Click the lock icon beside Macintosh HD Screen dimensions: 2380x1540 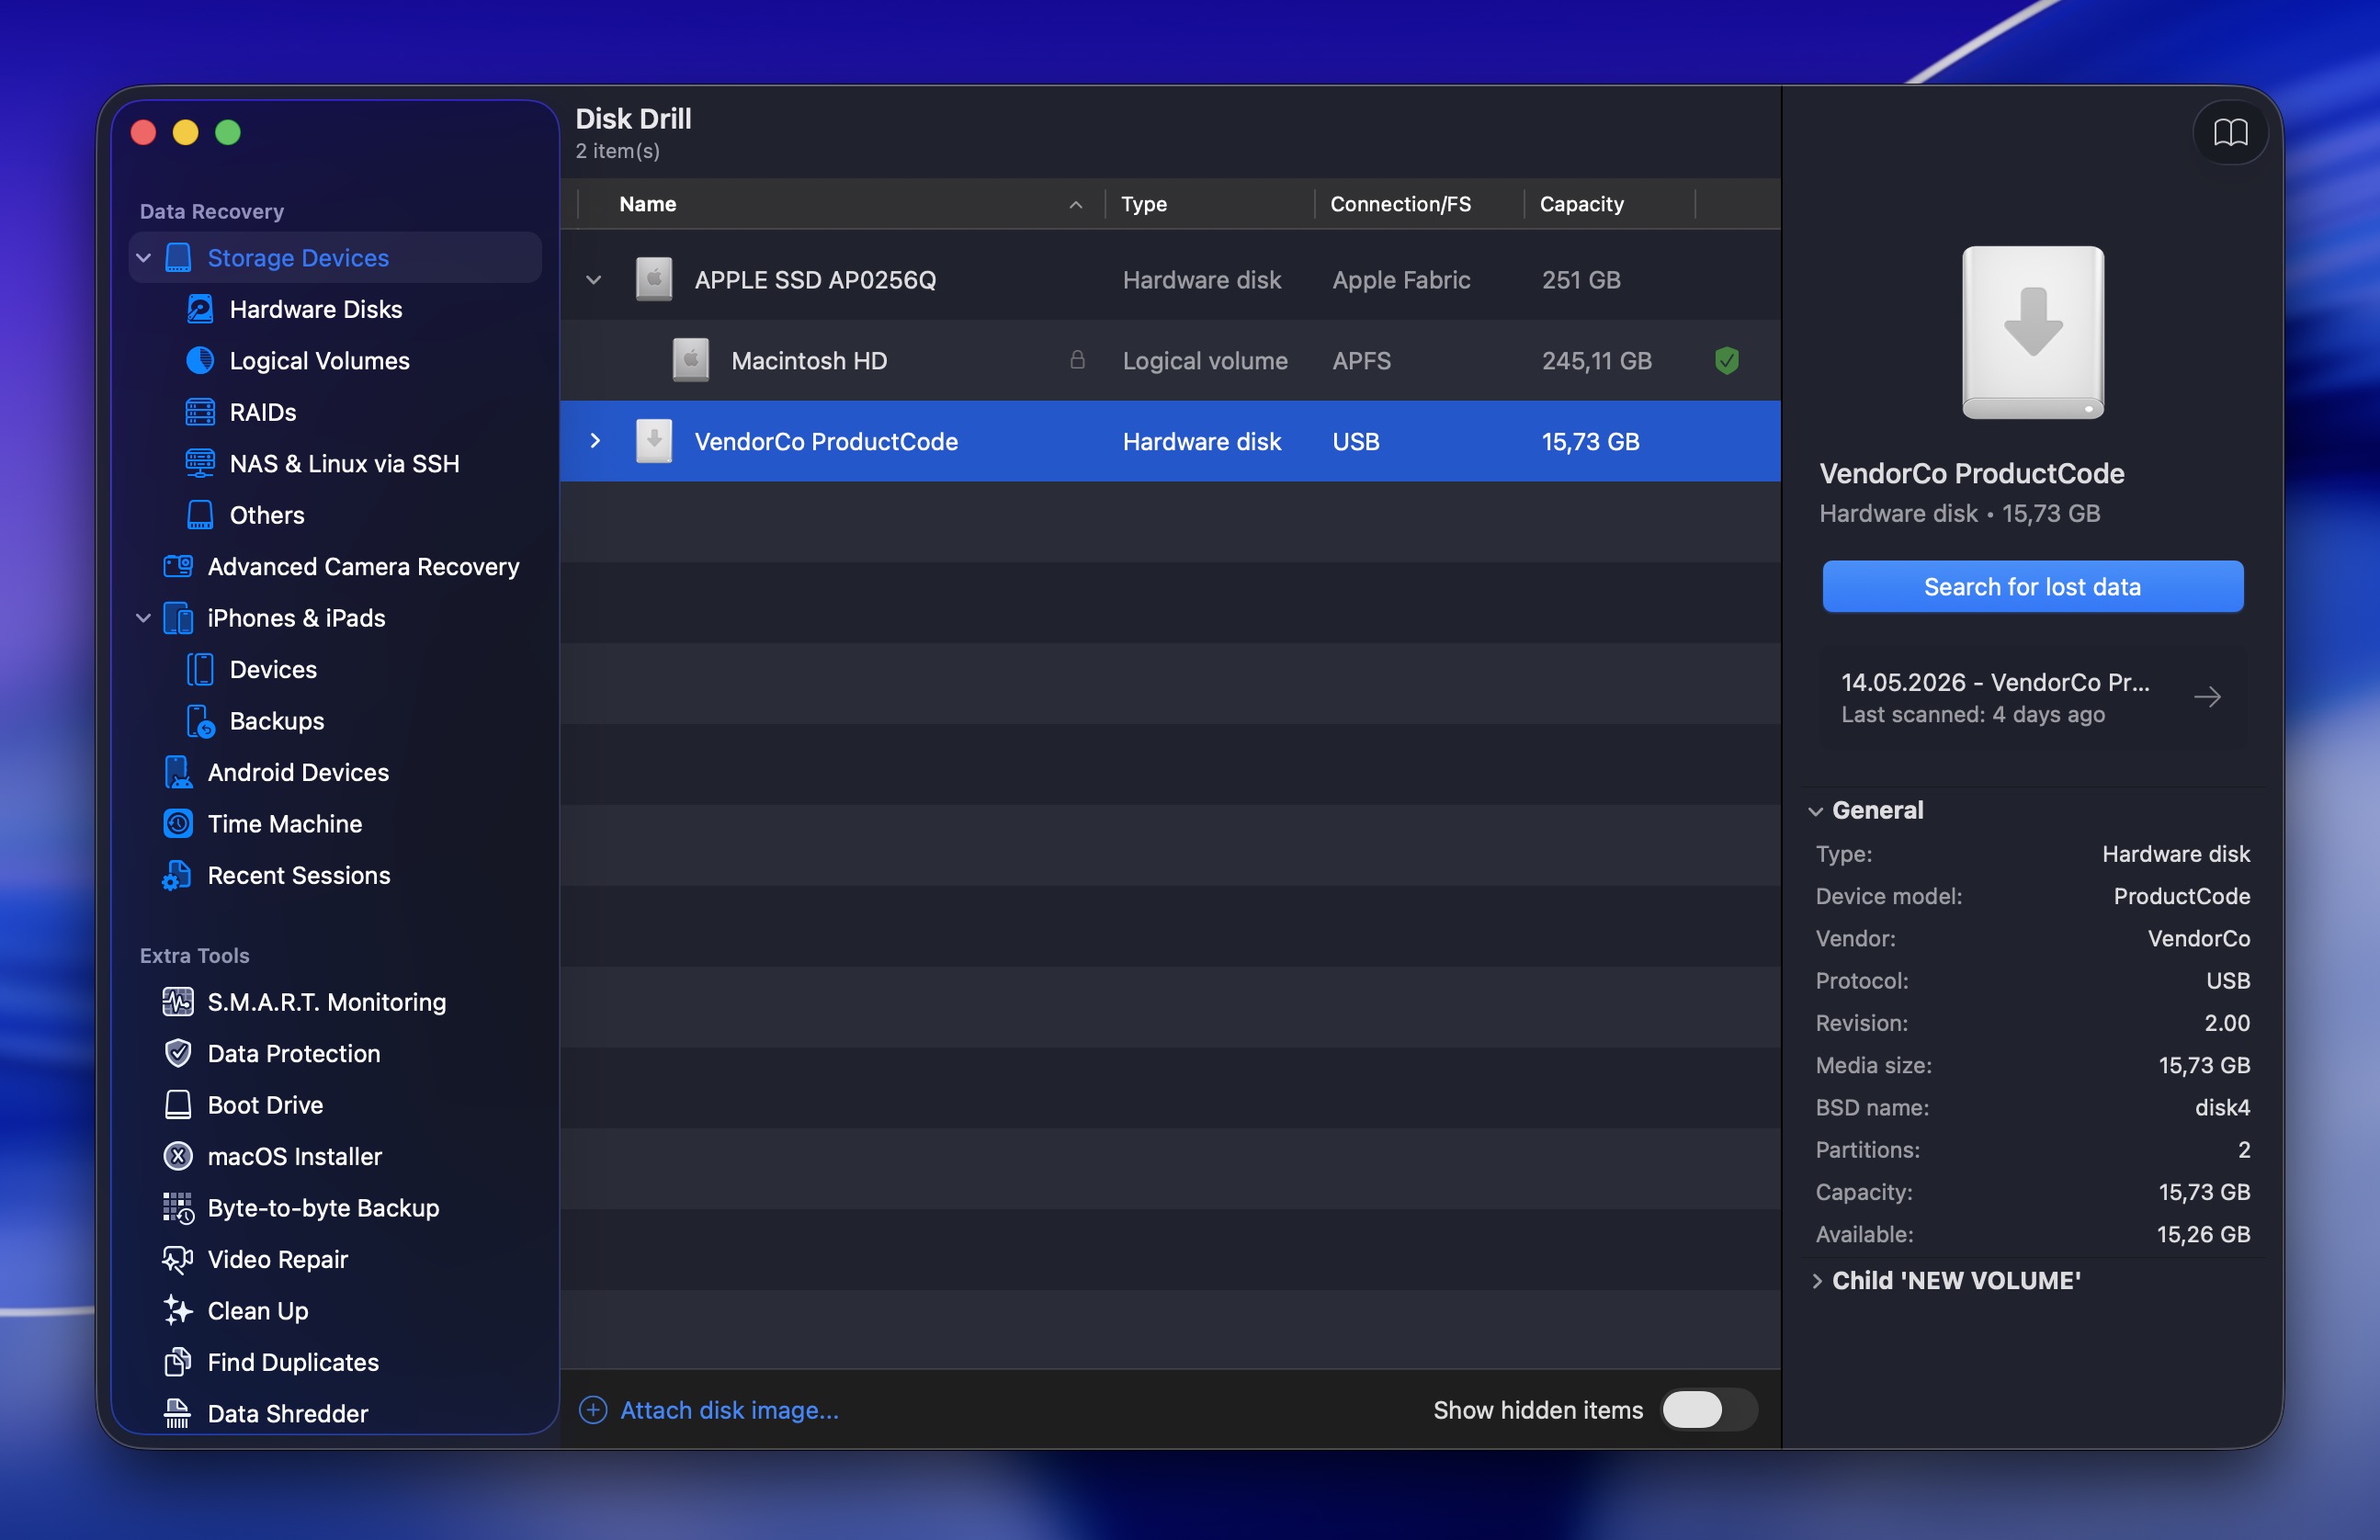coord(1077,359)
